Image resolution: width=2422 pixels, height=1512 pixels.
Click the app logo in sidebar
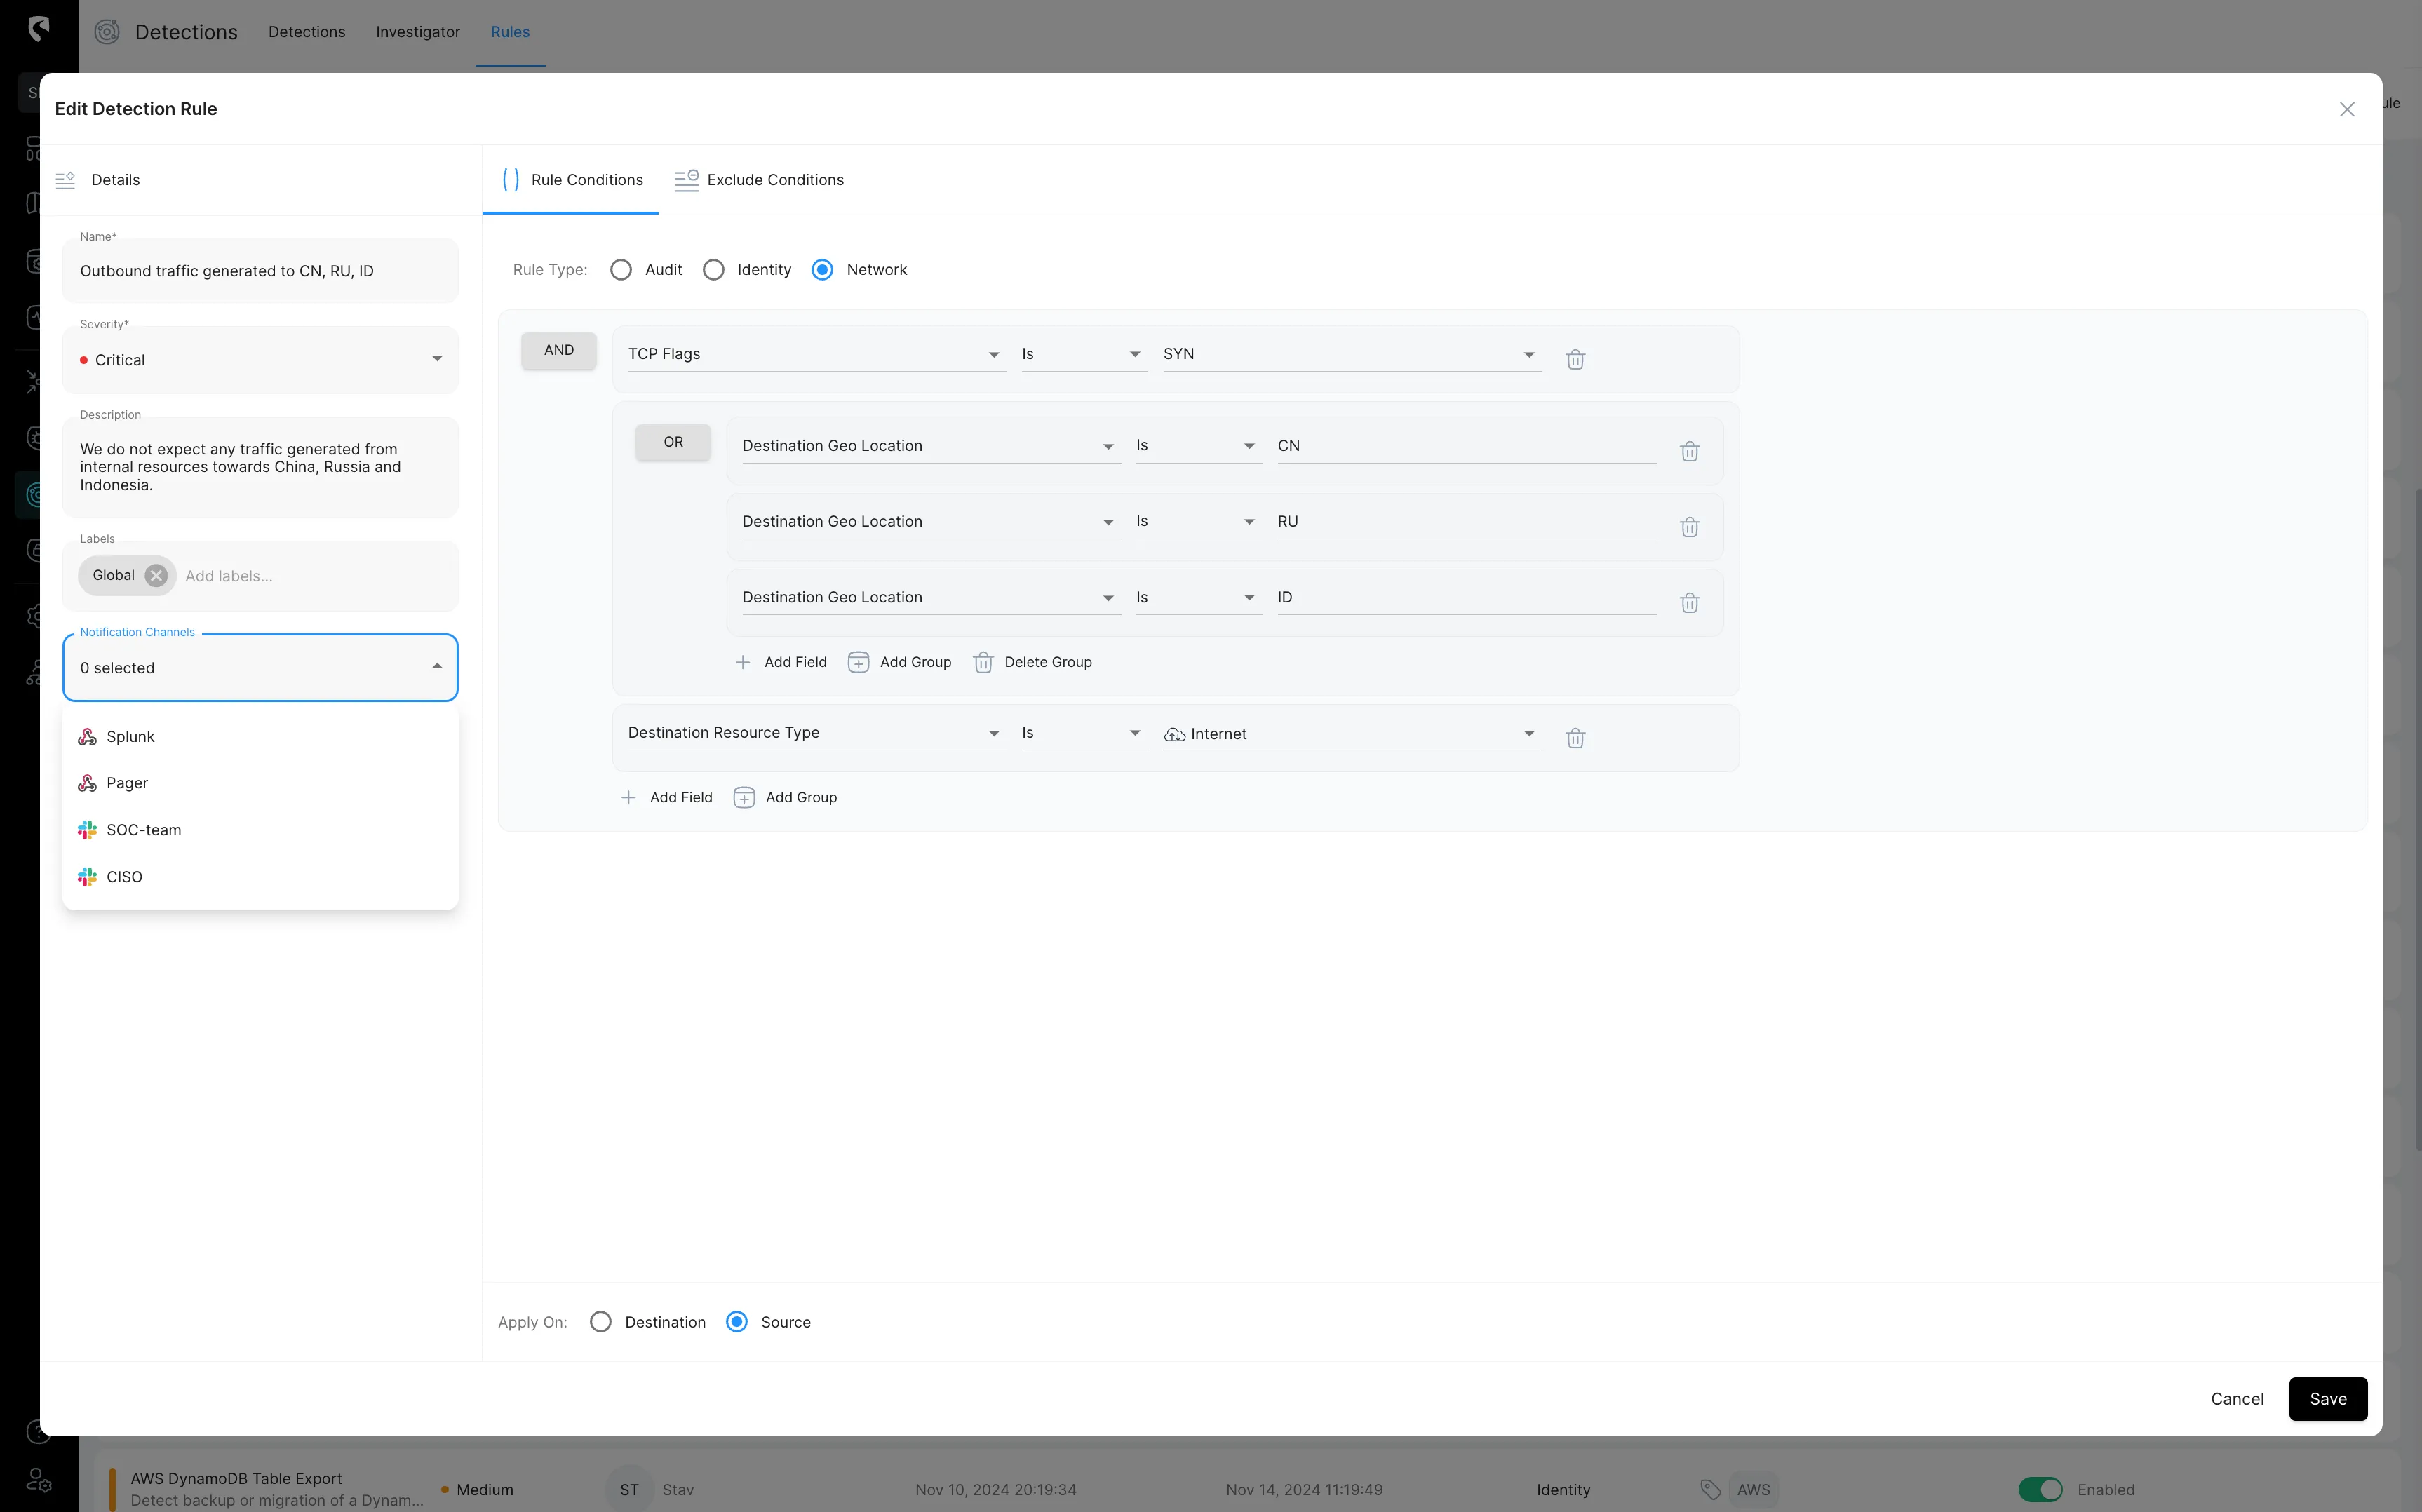click(38, 29)
